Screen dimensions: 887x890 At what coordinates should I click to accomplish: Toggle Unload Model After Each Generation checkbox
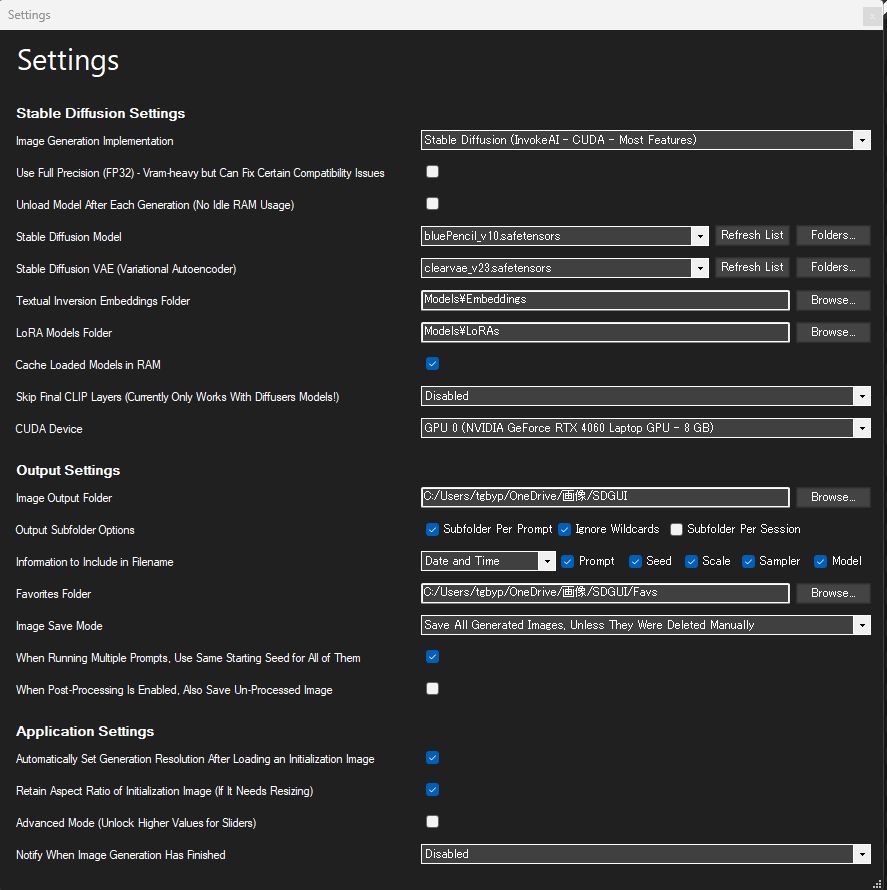coord(432,203)
